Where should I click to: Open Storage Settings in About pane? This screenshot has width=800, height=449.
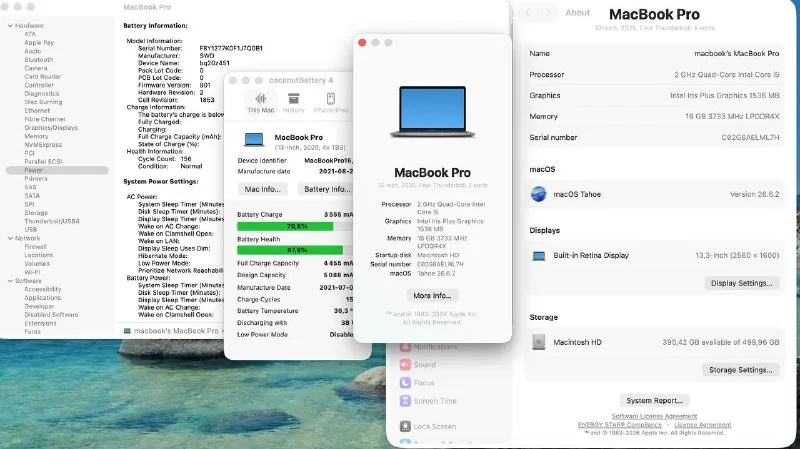(x=740, y=370)
